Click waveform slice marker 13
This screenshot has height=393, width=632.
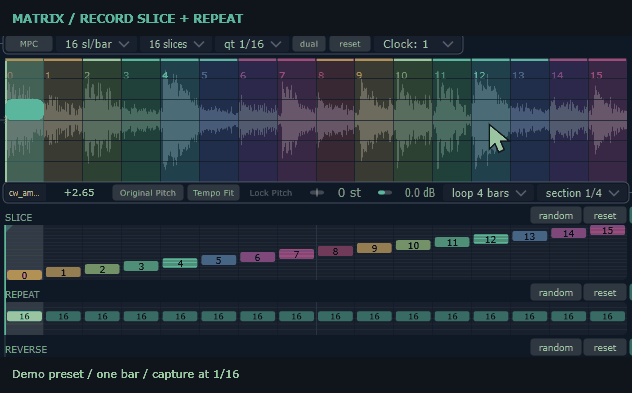(x=518, y=75)
